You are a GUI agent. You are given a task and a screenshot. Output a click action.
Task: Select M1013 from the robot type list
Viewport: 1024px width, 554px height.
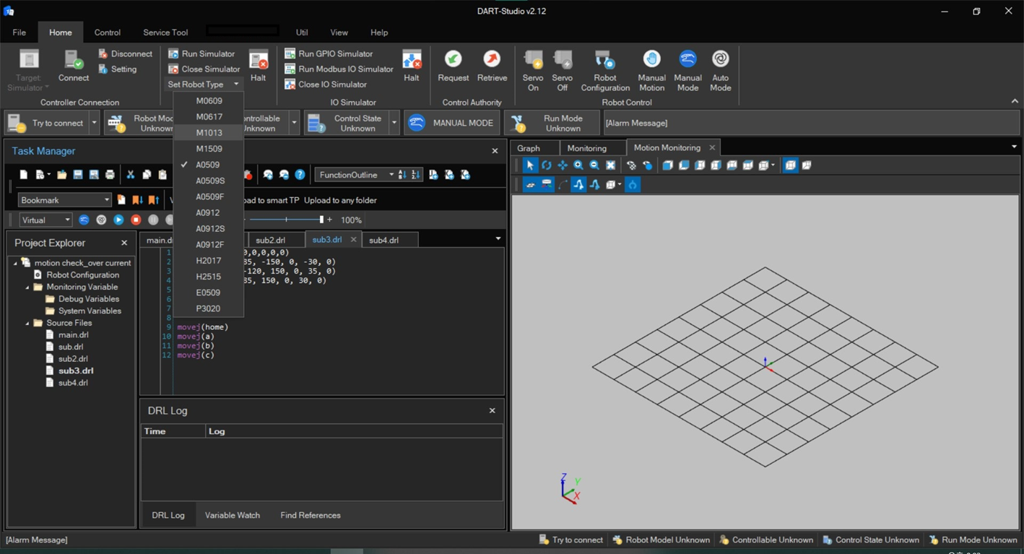(x=208, y=133)
